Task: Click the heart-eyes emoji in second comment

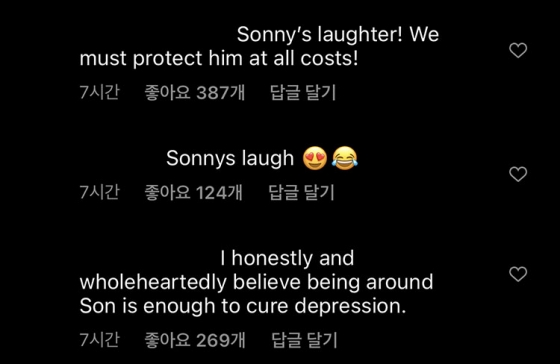Action: pos(315,158)
